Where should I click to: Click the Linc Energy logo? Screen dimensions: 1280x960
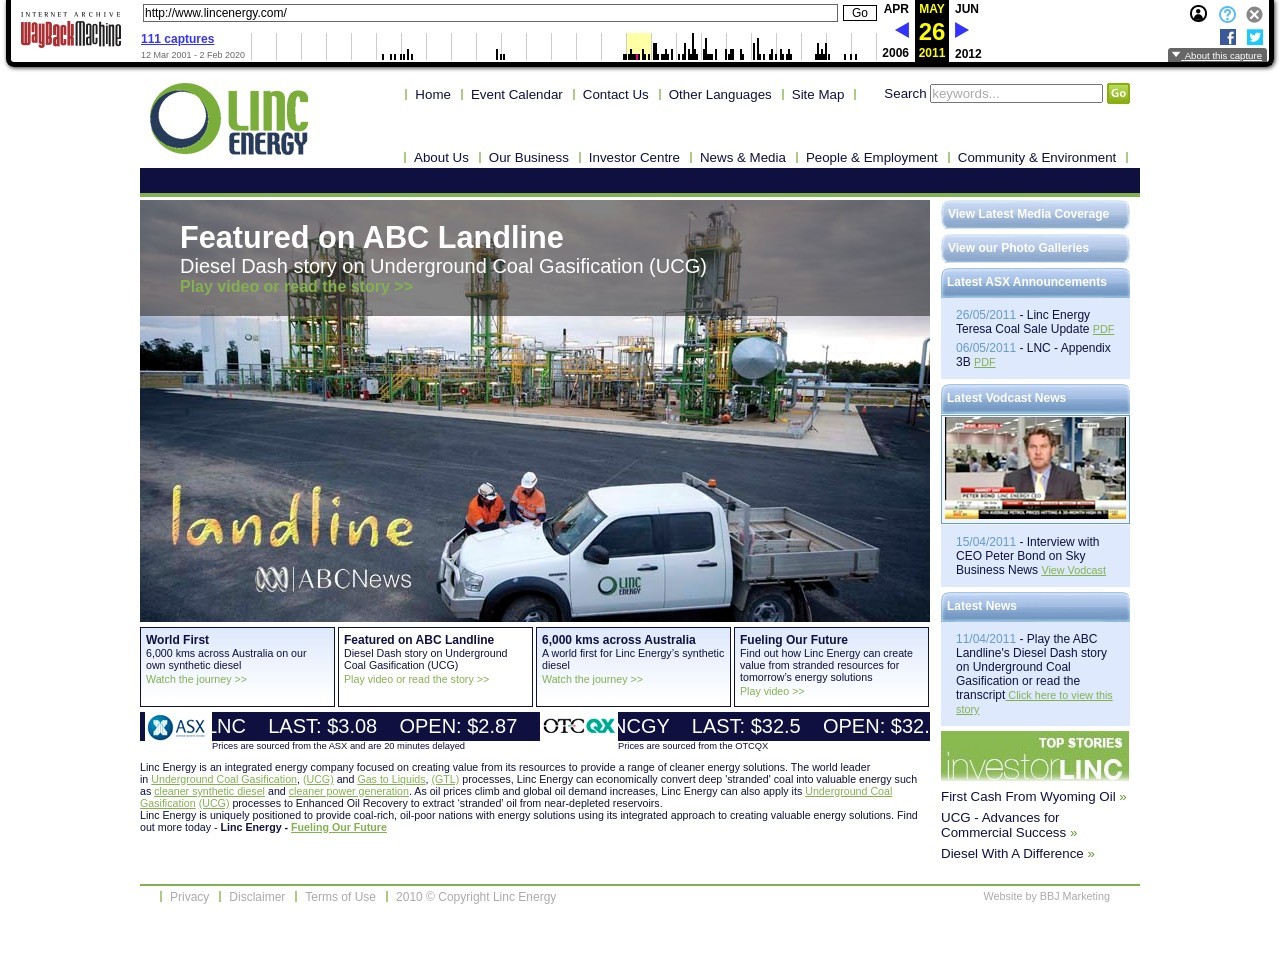(229, 119)
